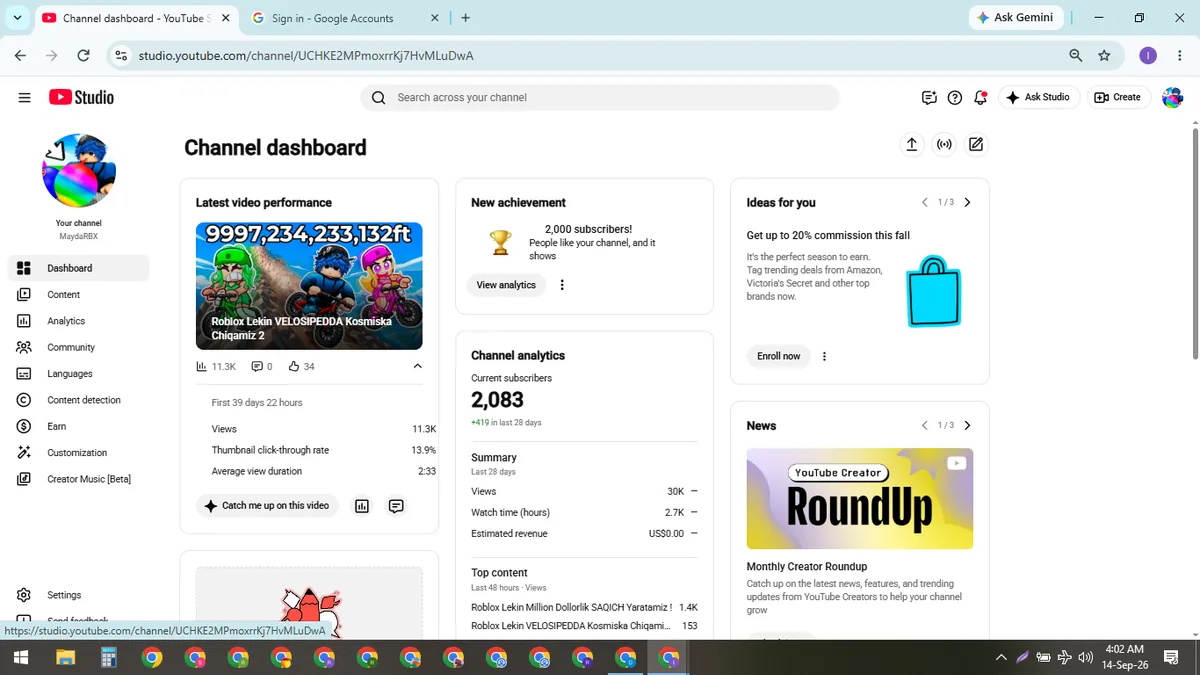Image resolution: width=1200 pixels, height=675 pixels.
Task: Go to next item in News card
Action: [967, 425]
